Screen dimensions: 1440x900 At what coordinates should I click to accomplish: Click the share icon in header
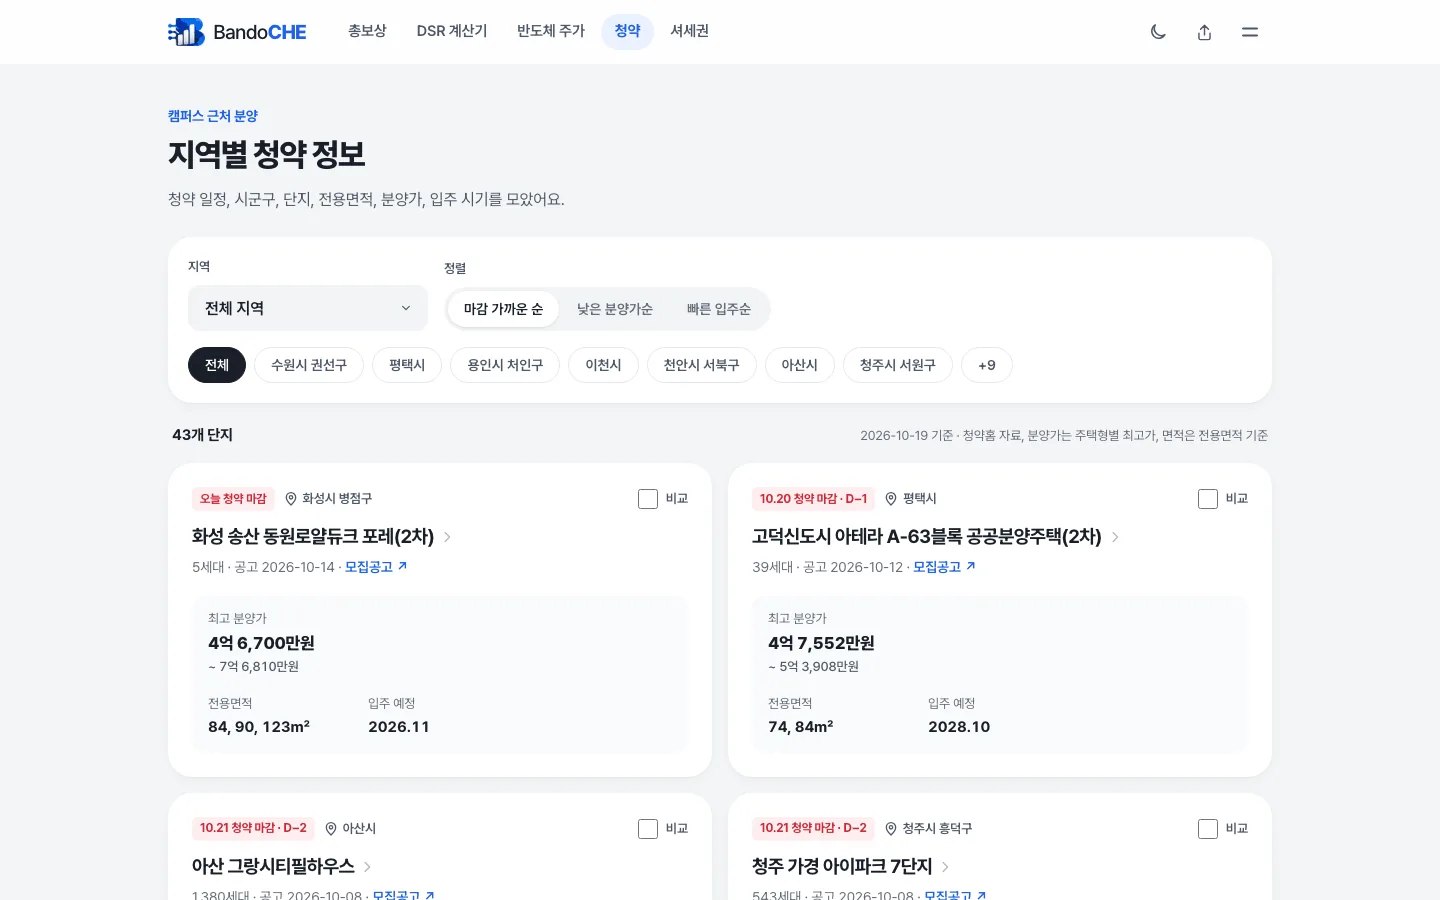(x=1204, y=32)
